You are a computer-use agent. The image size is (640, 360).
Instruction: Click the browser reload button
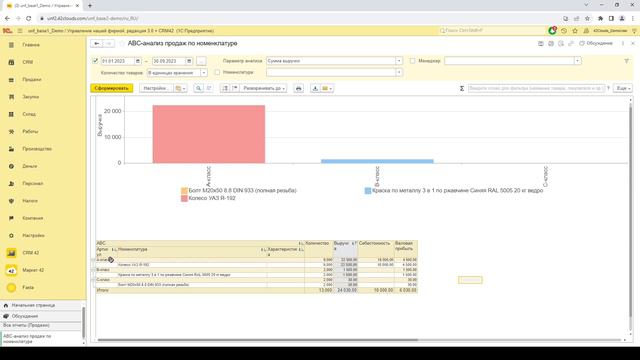tap(29, 18)
